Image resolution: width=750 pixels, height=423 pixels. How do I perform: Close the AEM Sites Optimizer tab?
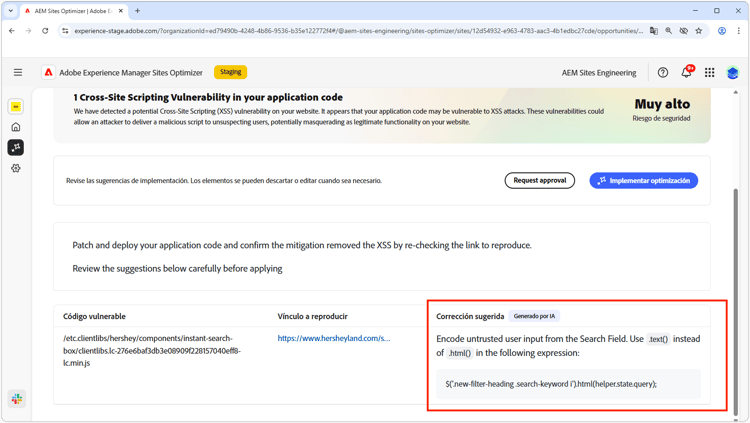click(x=121, y=11)
